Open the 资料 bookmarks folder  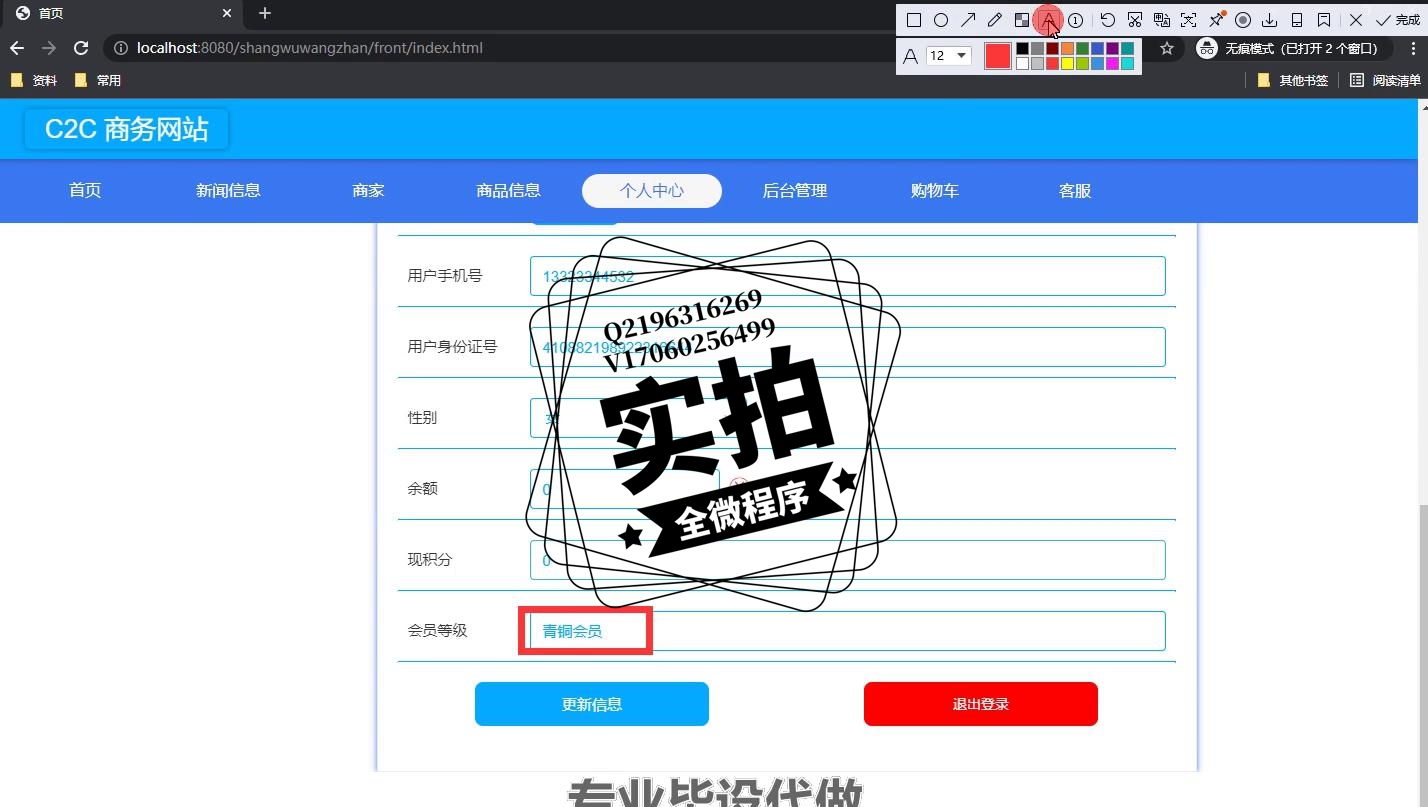click(34, 80)
